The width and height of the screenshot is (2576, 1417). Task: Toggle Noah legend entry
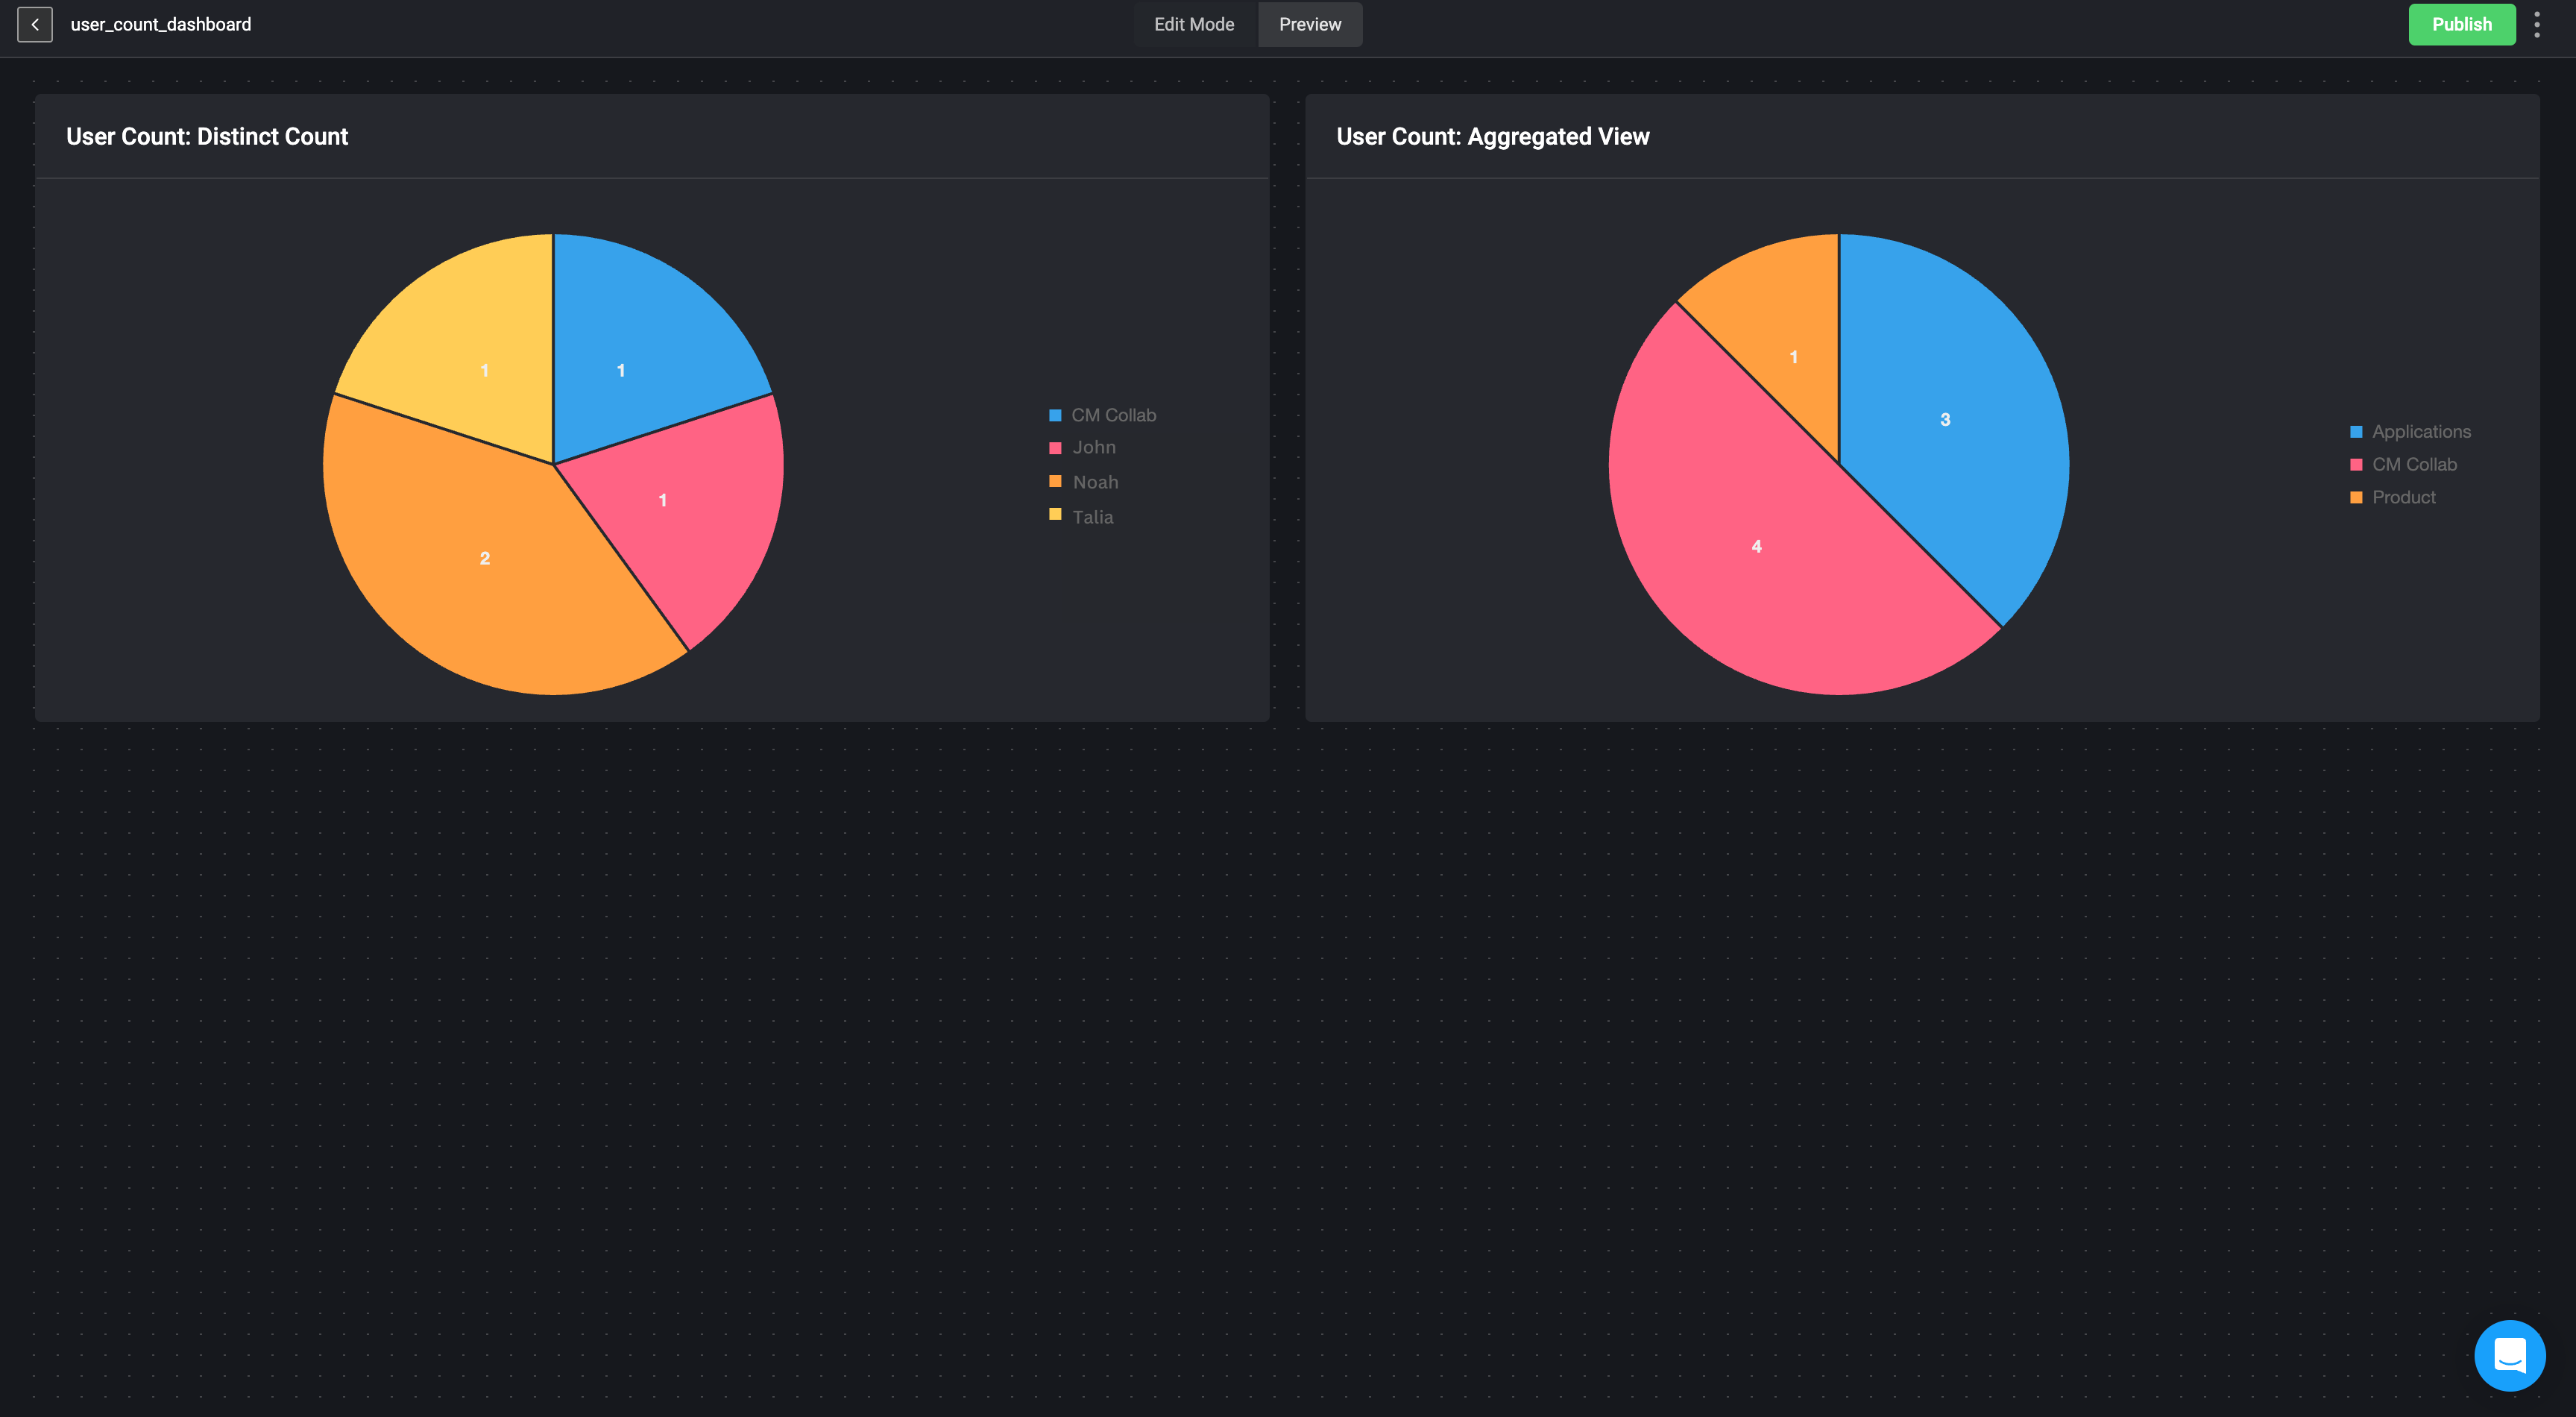[1094, 482]
